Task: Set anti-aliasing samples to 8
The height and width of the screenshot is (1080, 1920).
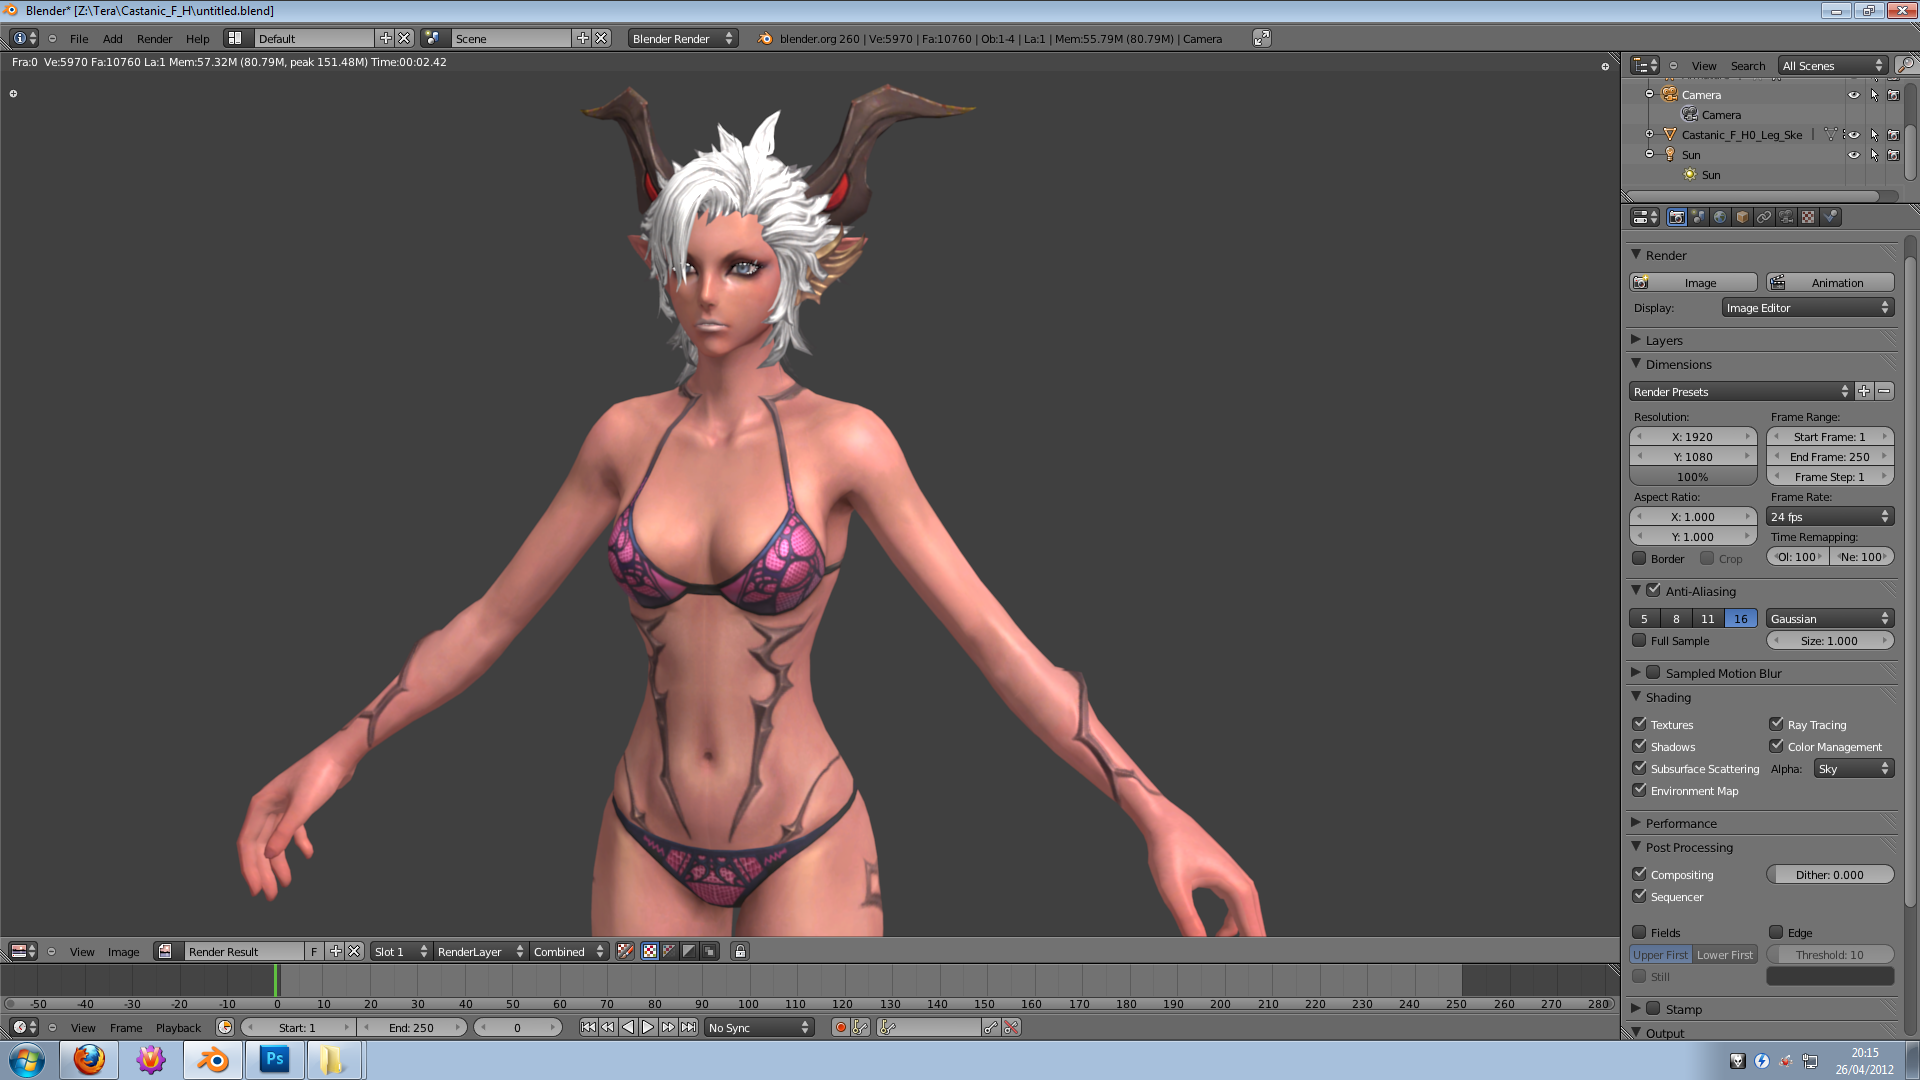Action: tap(1676, 618)
